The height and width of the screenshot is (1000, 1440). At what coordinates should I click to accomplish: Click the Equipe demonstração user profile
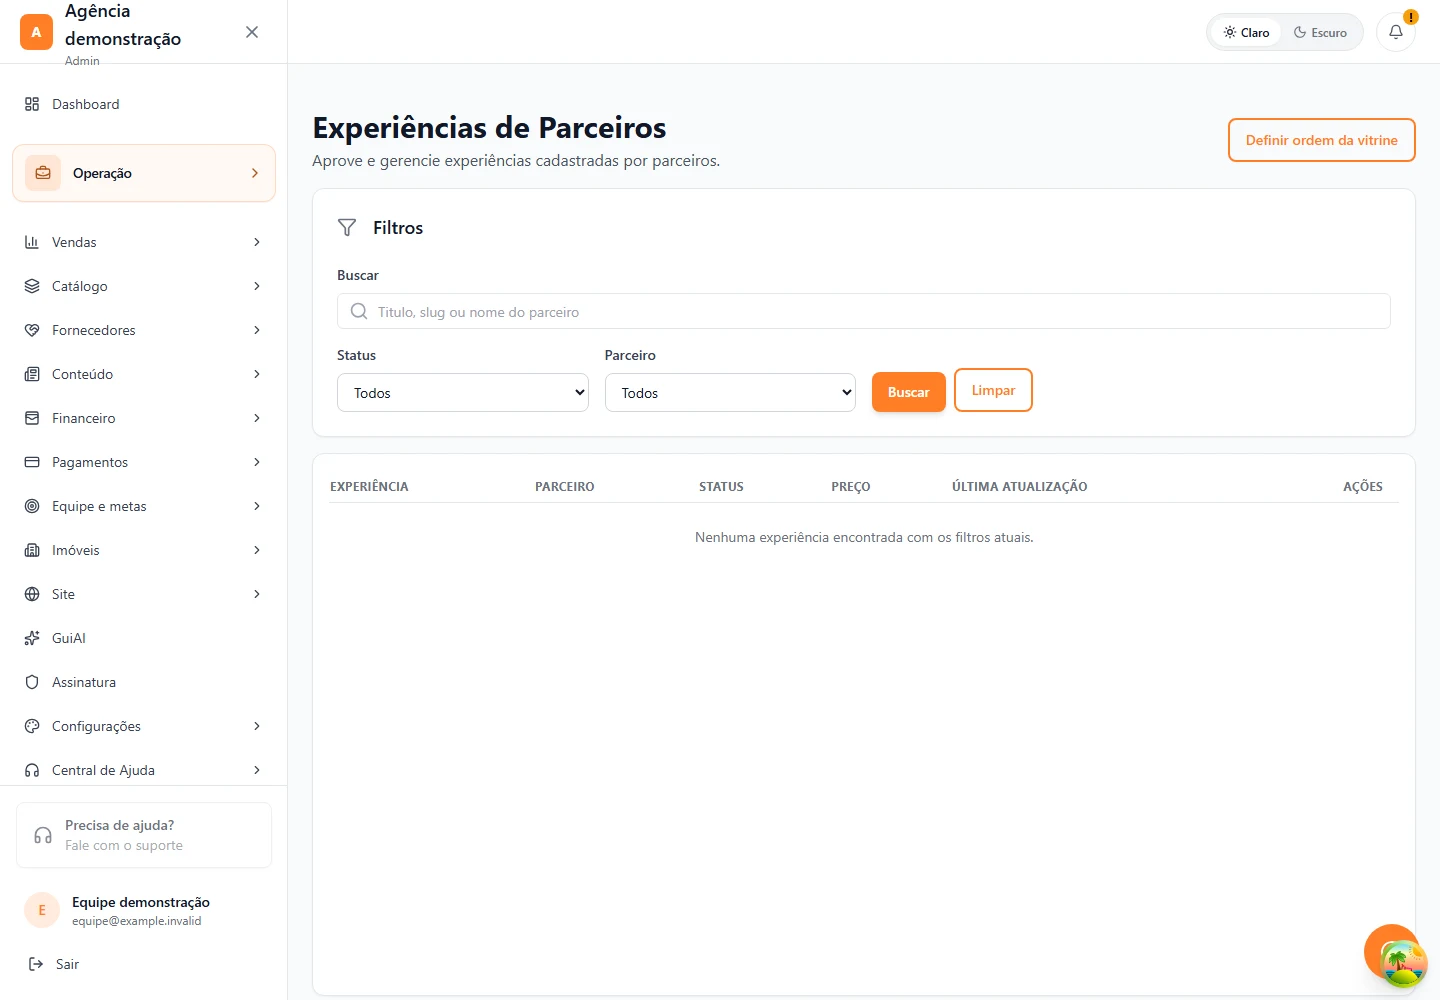(x=144, y=910)
